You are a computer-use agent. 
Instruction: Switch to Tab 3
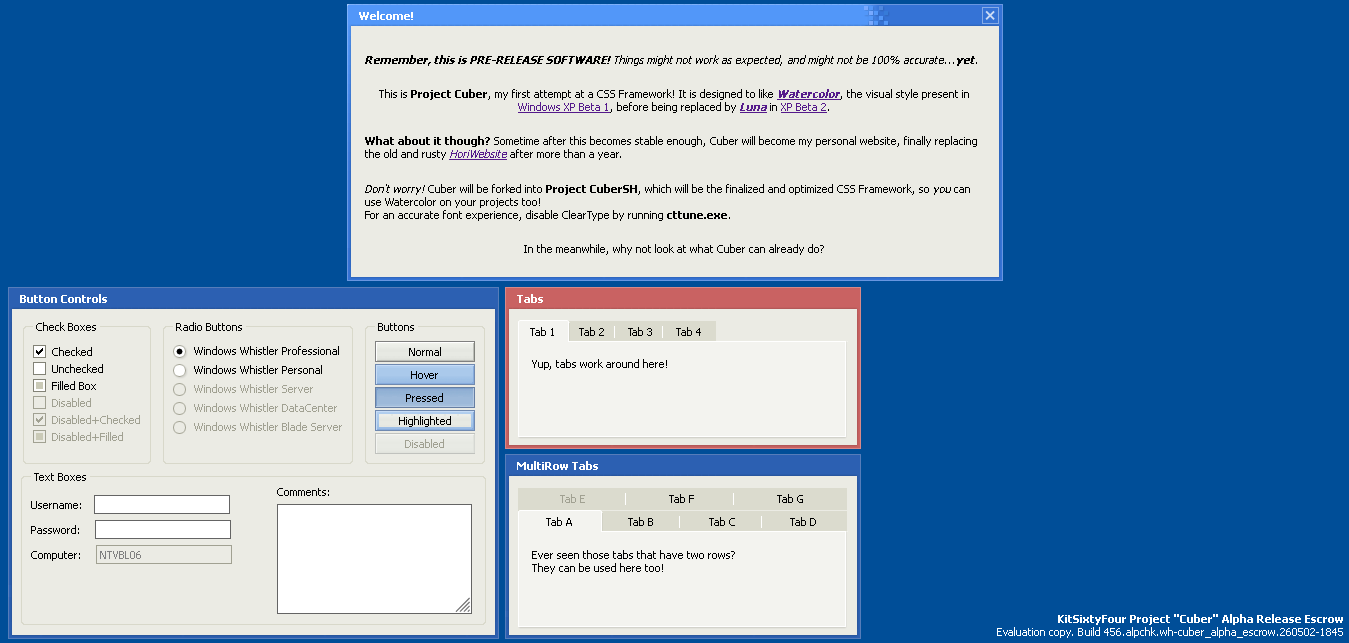(640, 332)
